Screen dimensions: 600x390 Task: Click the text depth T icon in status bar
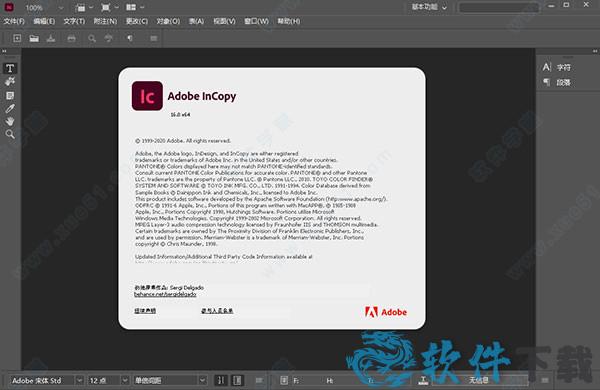(423, 380)
